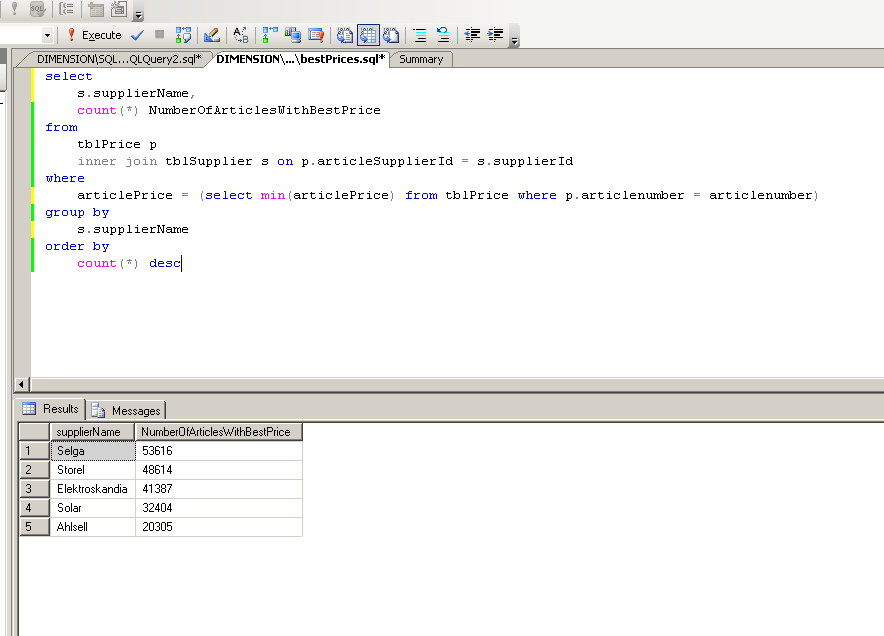
Task: Open the SQL editor toolbar options arrow
Action: (x=514, y=37)
